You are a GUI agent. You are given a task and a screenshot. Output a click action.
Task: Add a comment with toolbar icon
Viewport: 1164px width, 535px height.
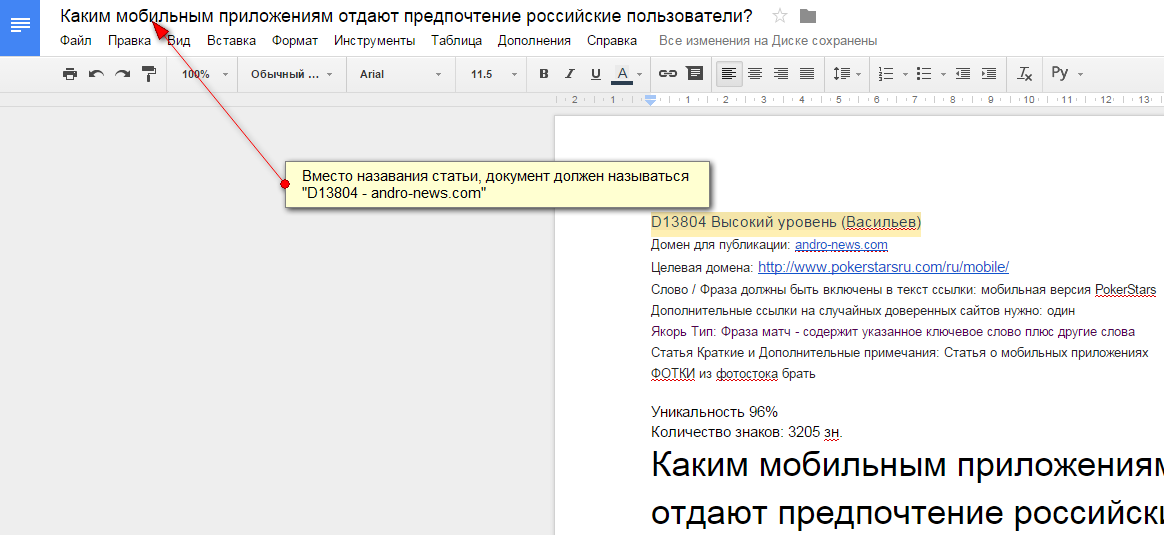click(694, 74)
